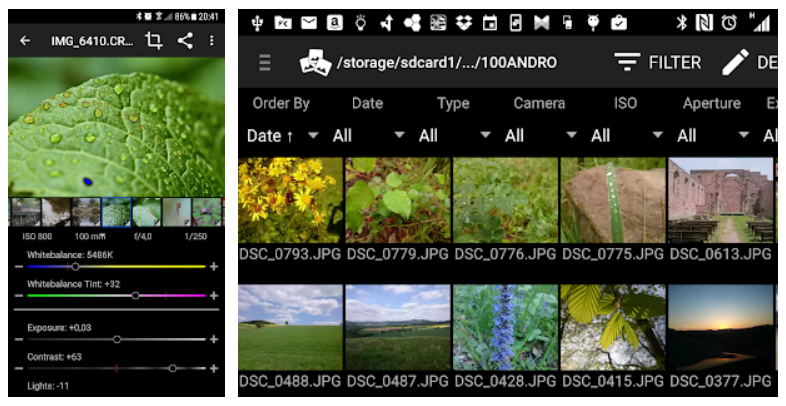Viewport: 786px width, 406px height.
Task: Click the FILTER lines icon
Action: pyautogui.click(x=627, y=63)
